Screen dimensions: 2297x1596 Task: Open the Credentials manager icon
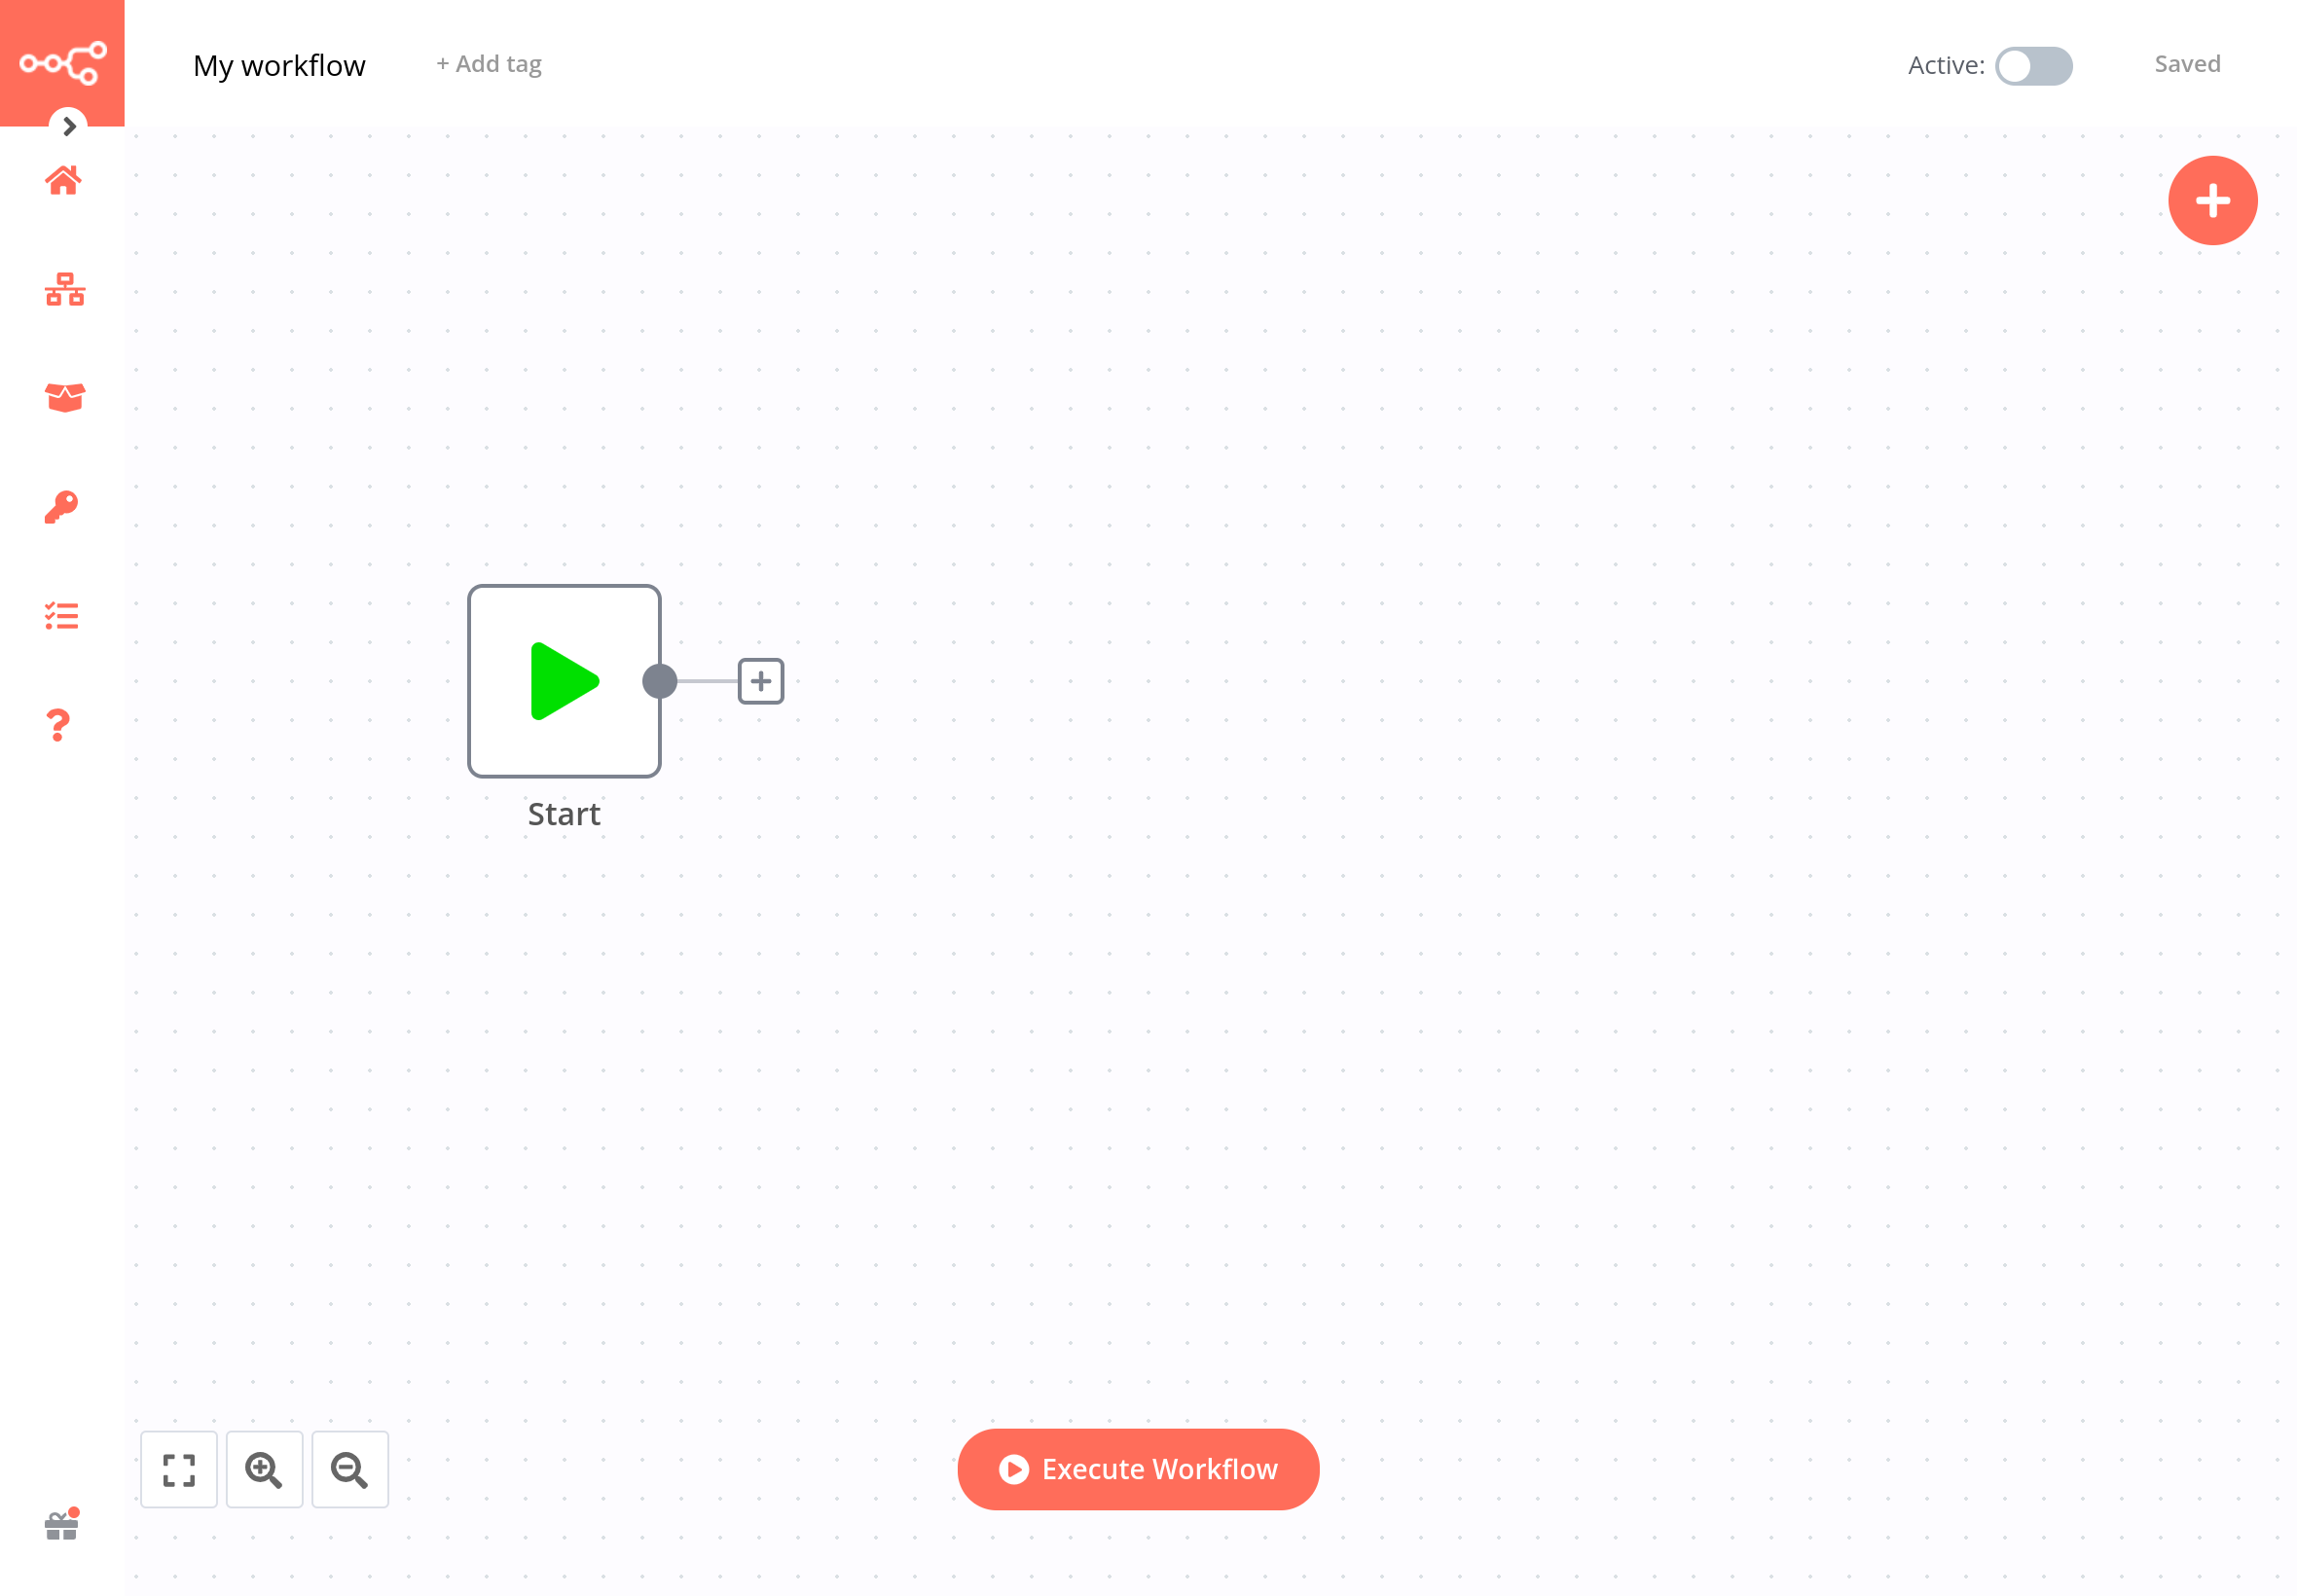(63, 508)
